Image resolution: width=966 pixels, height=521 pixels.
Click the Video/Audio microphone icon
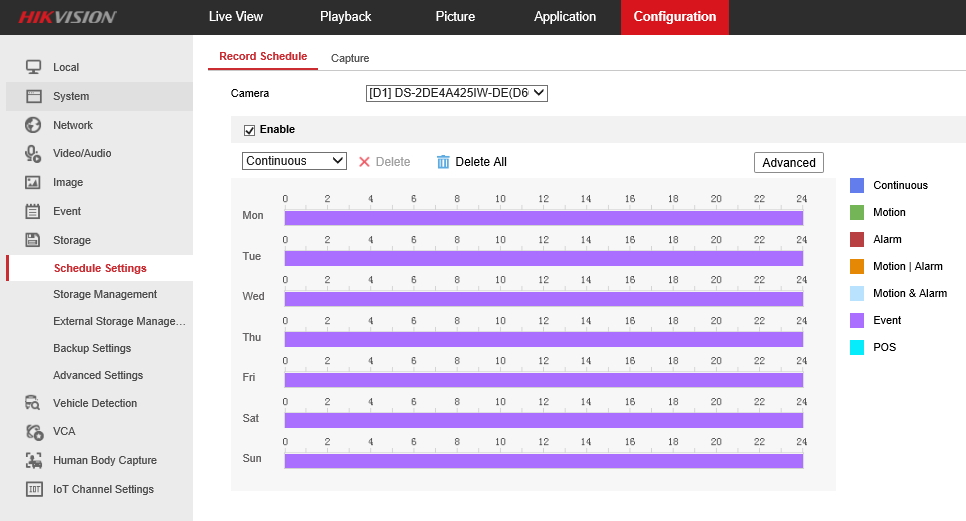tap(33, 153)
